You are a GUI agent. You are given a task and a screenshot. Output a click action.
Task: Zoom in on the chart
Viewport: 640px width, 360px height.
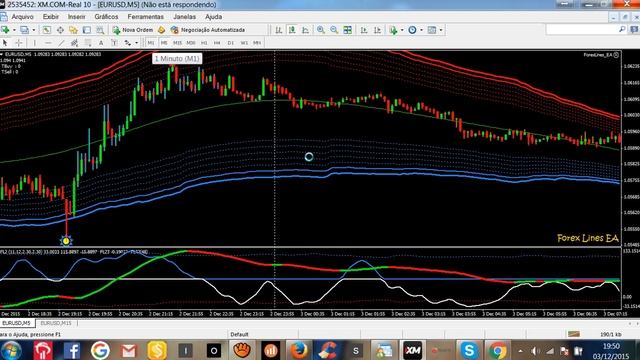(321, 30)
